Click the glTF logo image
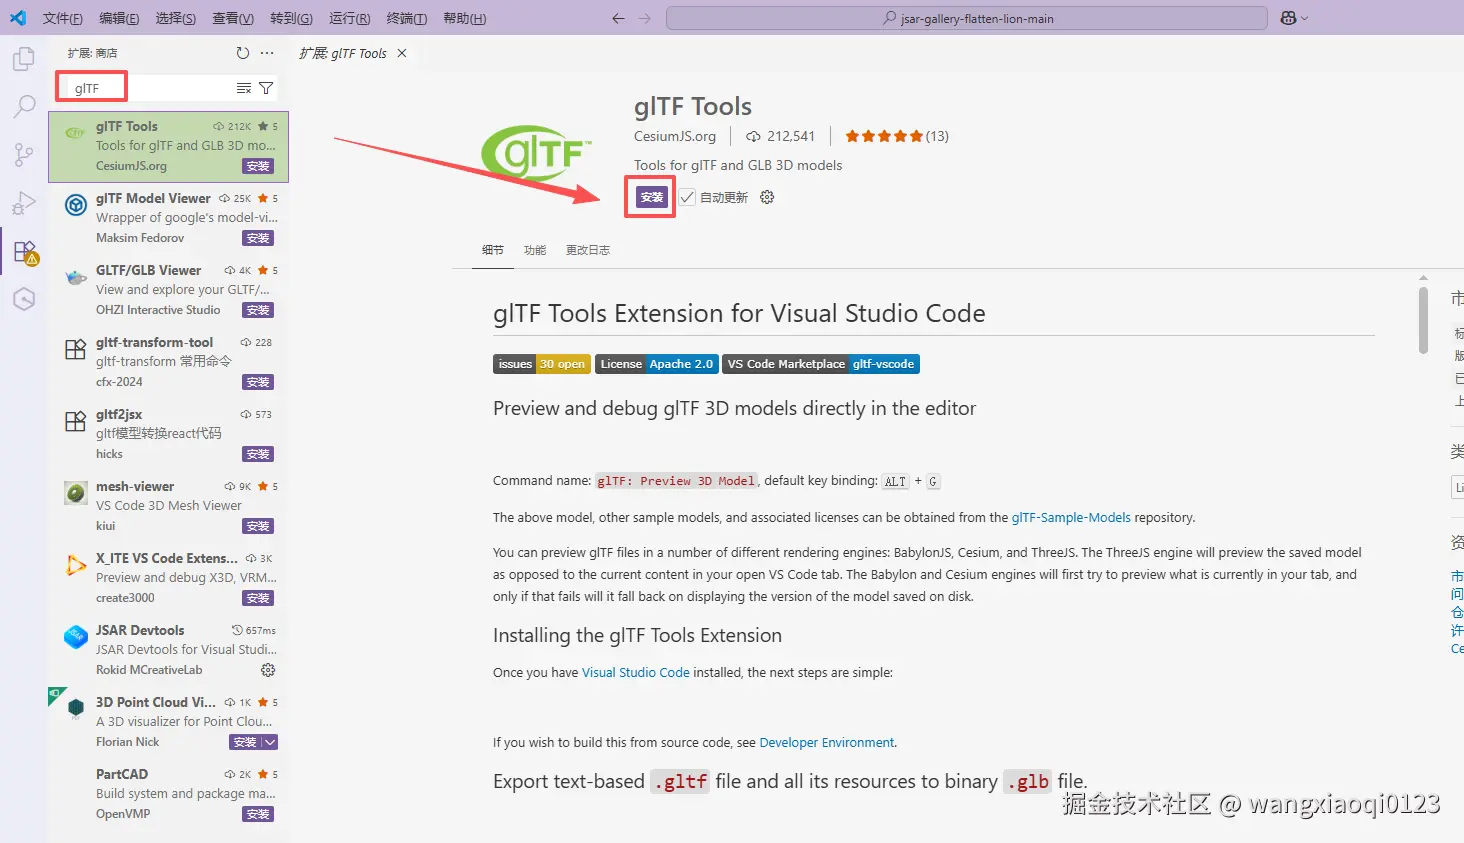 click(536, 153)
